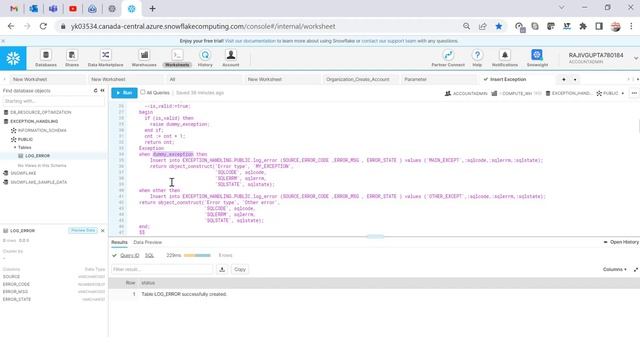
Task: Open the Query ID link
Action: tap(130, 256)
